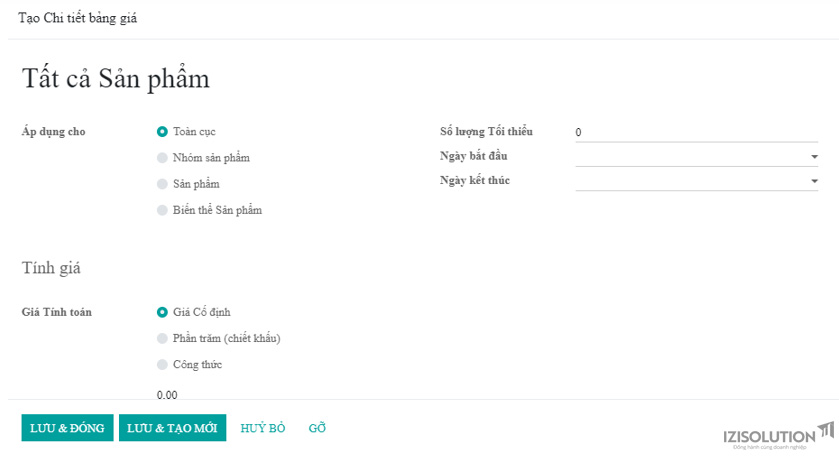Image resolution: width=839 pixels, height=456 pixels.
Task: Click the LƯU & ĐÓNG button
Action: [67, 428]
